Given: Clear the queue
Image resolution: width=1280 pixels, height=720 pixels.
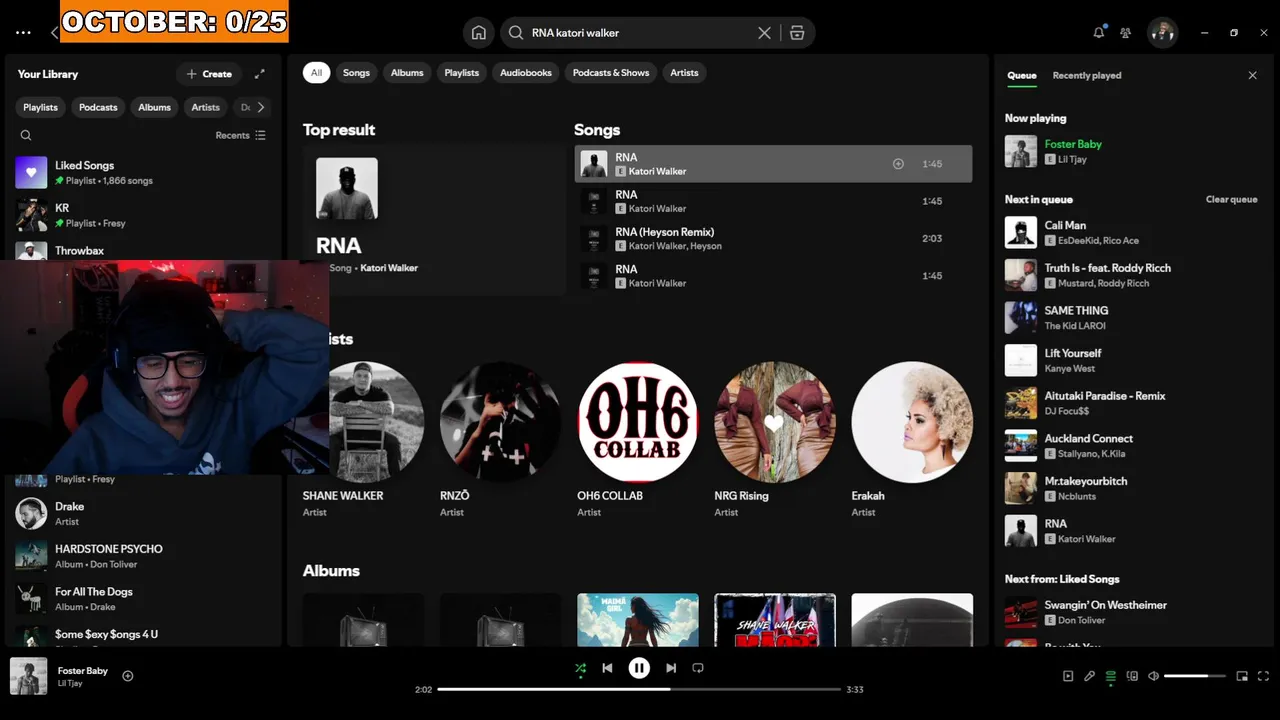Looking at the screenshot, I should [1231, 200].
